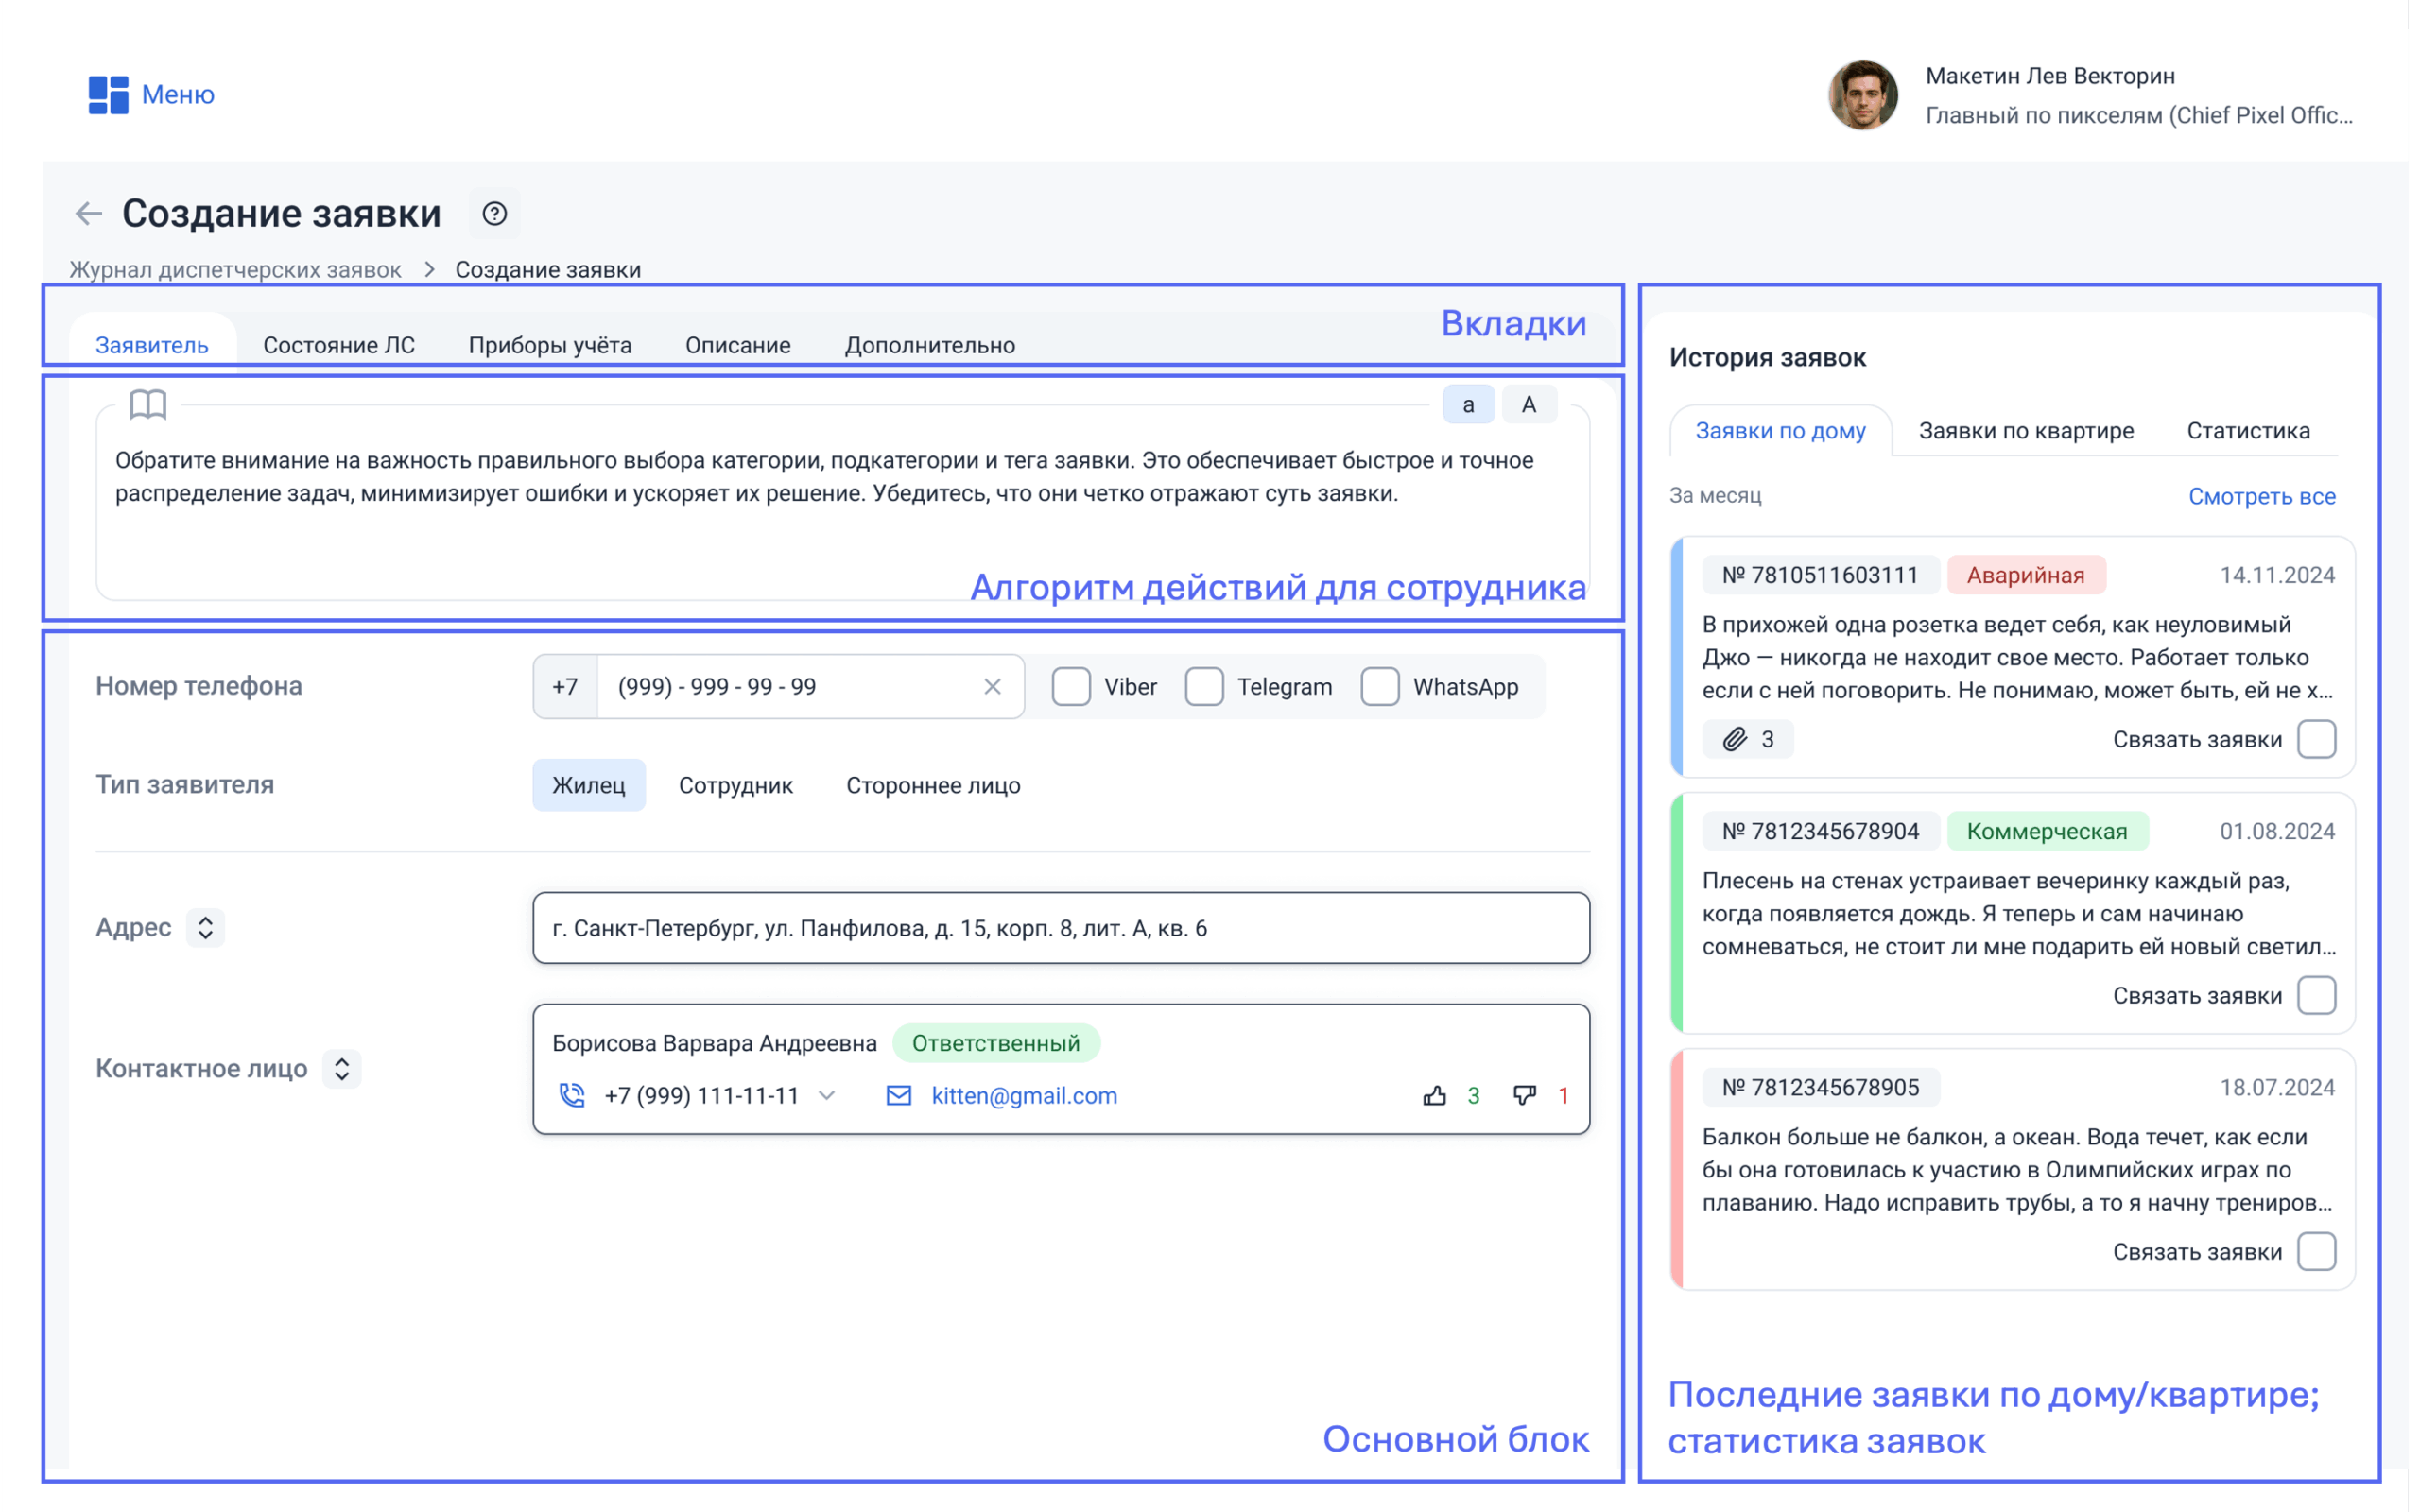Image resolution: width=2420 pixels, height=1512 pixels.
Task: Tick the Telegram checkbox
Action: pyautogui.click(x=1204, y=687)
